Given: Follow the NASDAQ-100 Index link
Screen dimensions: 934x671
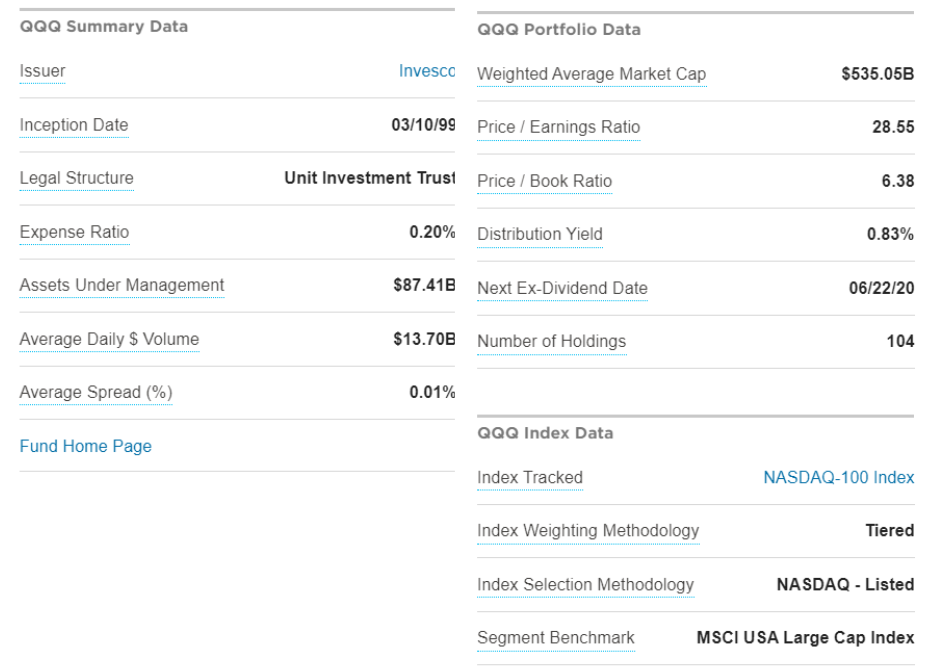Looking at the screenshot, I should 838,477.
